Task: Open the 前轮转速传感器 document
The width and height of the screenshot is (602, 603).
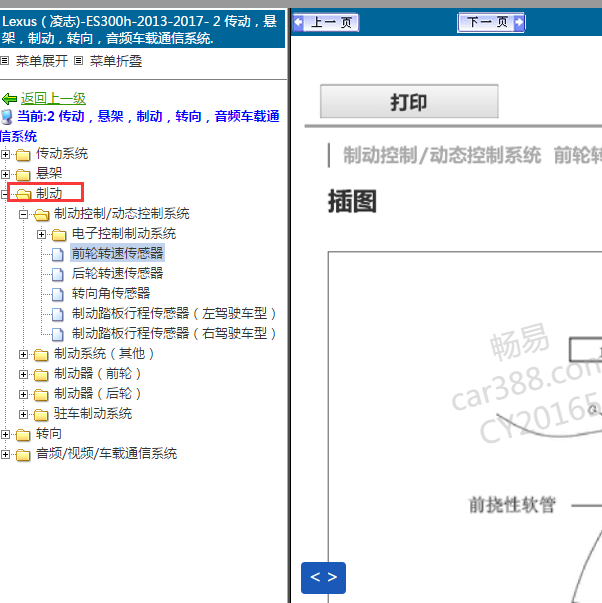Action: (117, 253)
